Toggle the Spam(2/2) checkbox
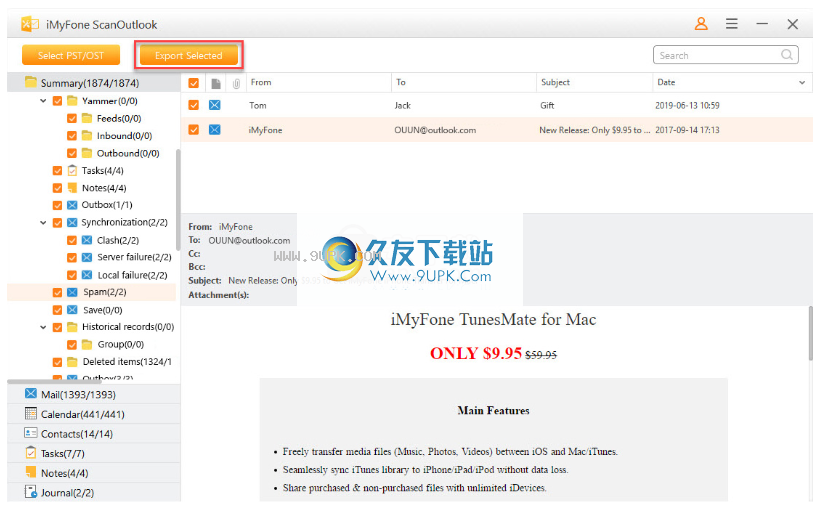 [x=58, y=292]
